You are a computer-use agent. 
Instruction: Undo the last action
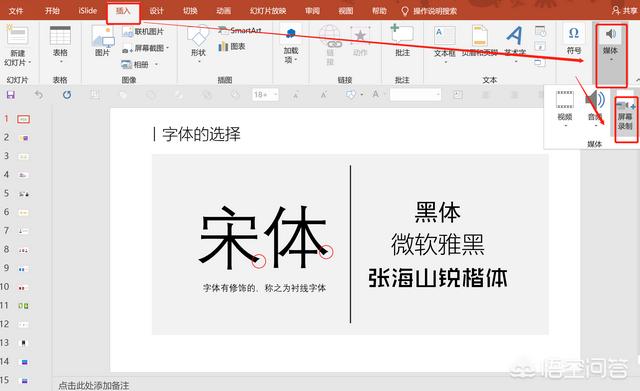click(x=39, y=95)
